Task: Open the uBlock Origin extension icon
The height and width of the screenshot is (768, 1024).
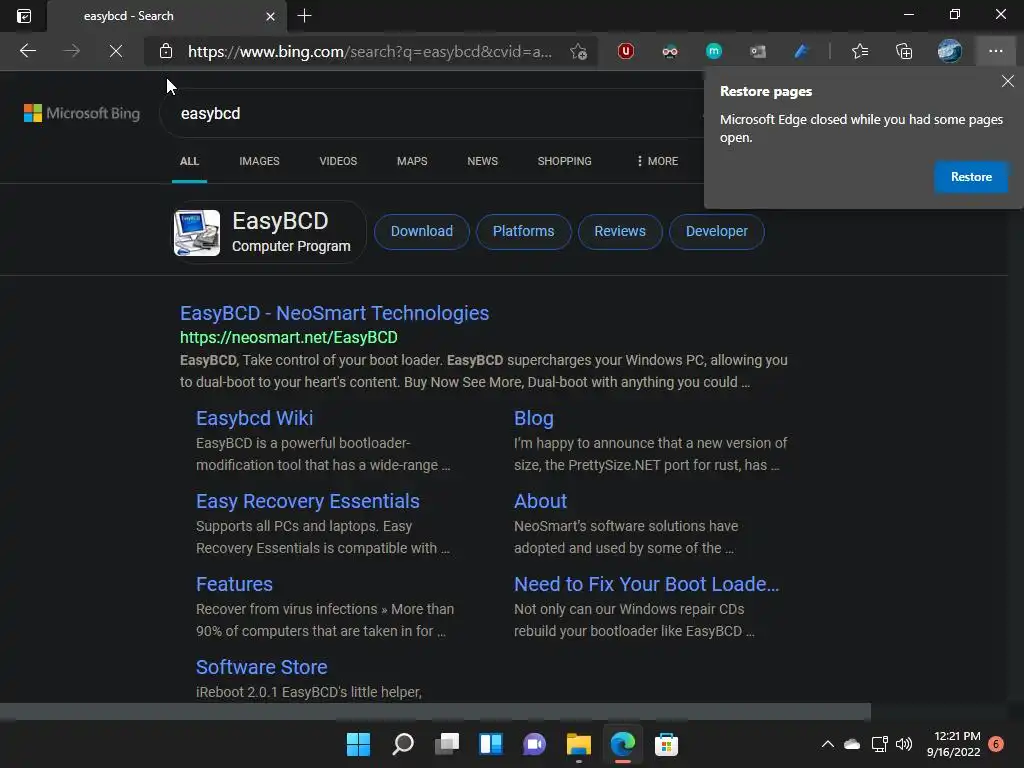Action: pyautogui.click(x=626, y=51)
